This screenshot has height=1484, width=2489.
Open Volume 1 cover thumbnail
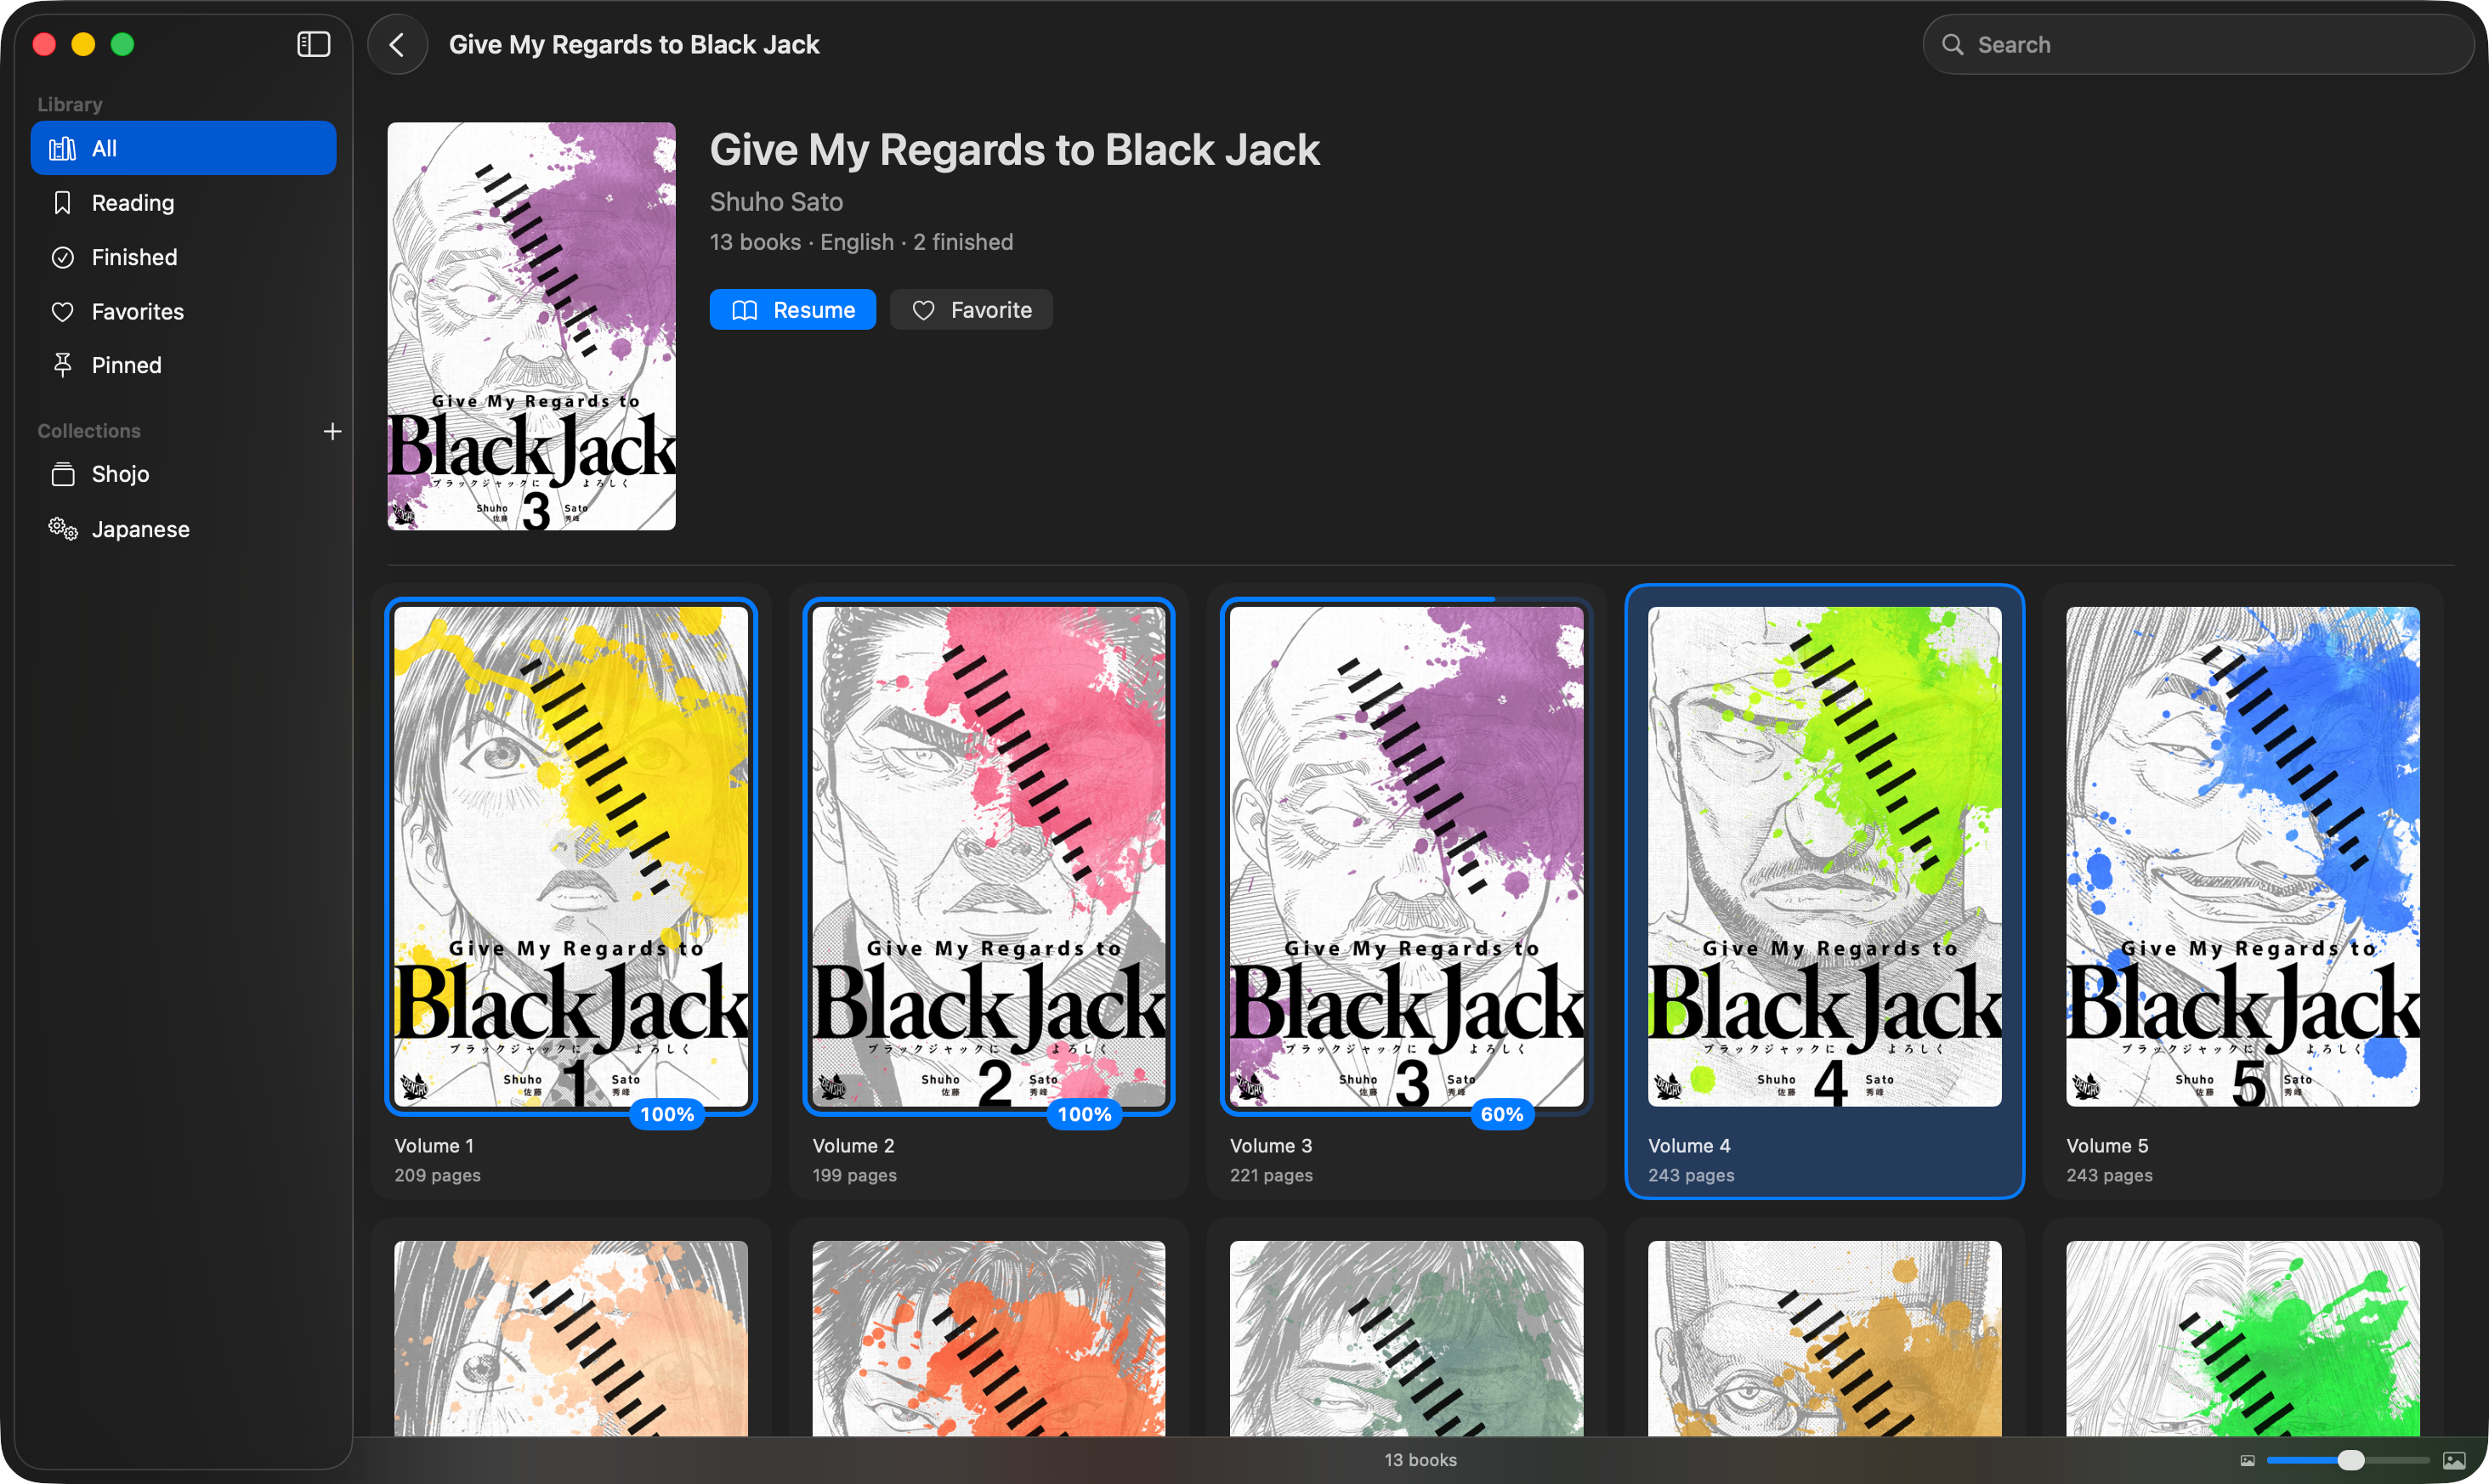point(571,856)
